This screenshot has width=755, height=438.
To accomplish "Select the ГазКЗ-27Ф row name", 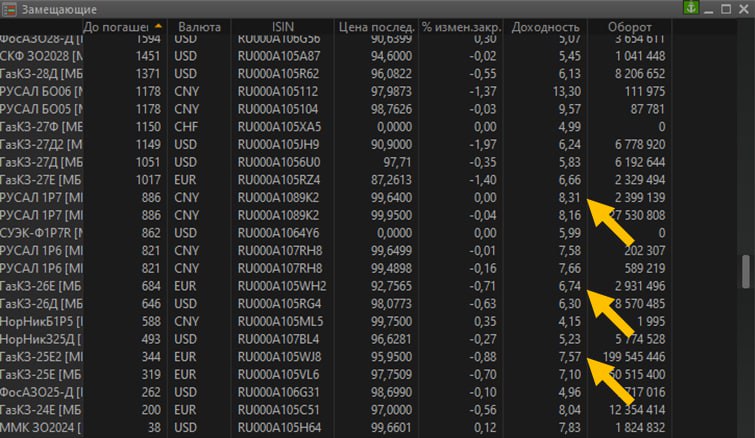I will point(41,127).
